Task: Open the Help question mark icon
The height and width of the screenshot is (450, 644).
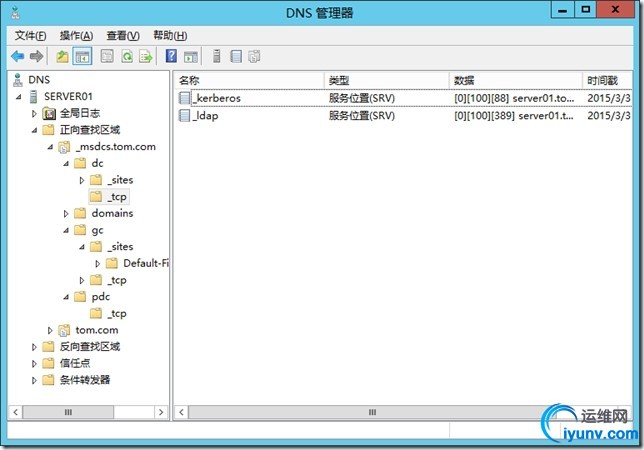Action: [171, 56]
